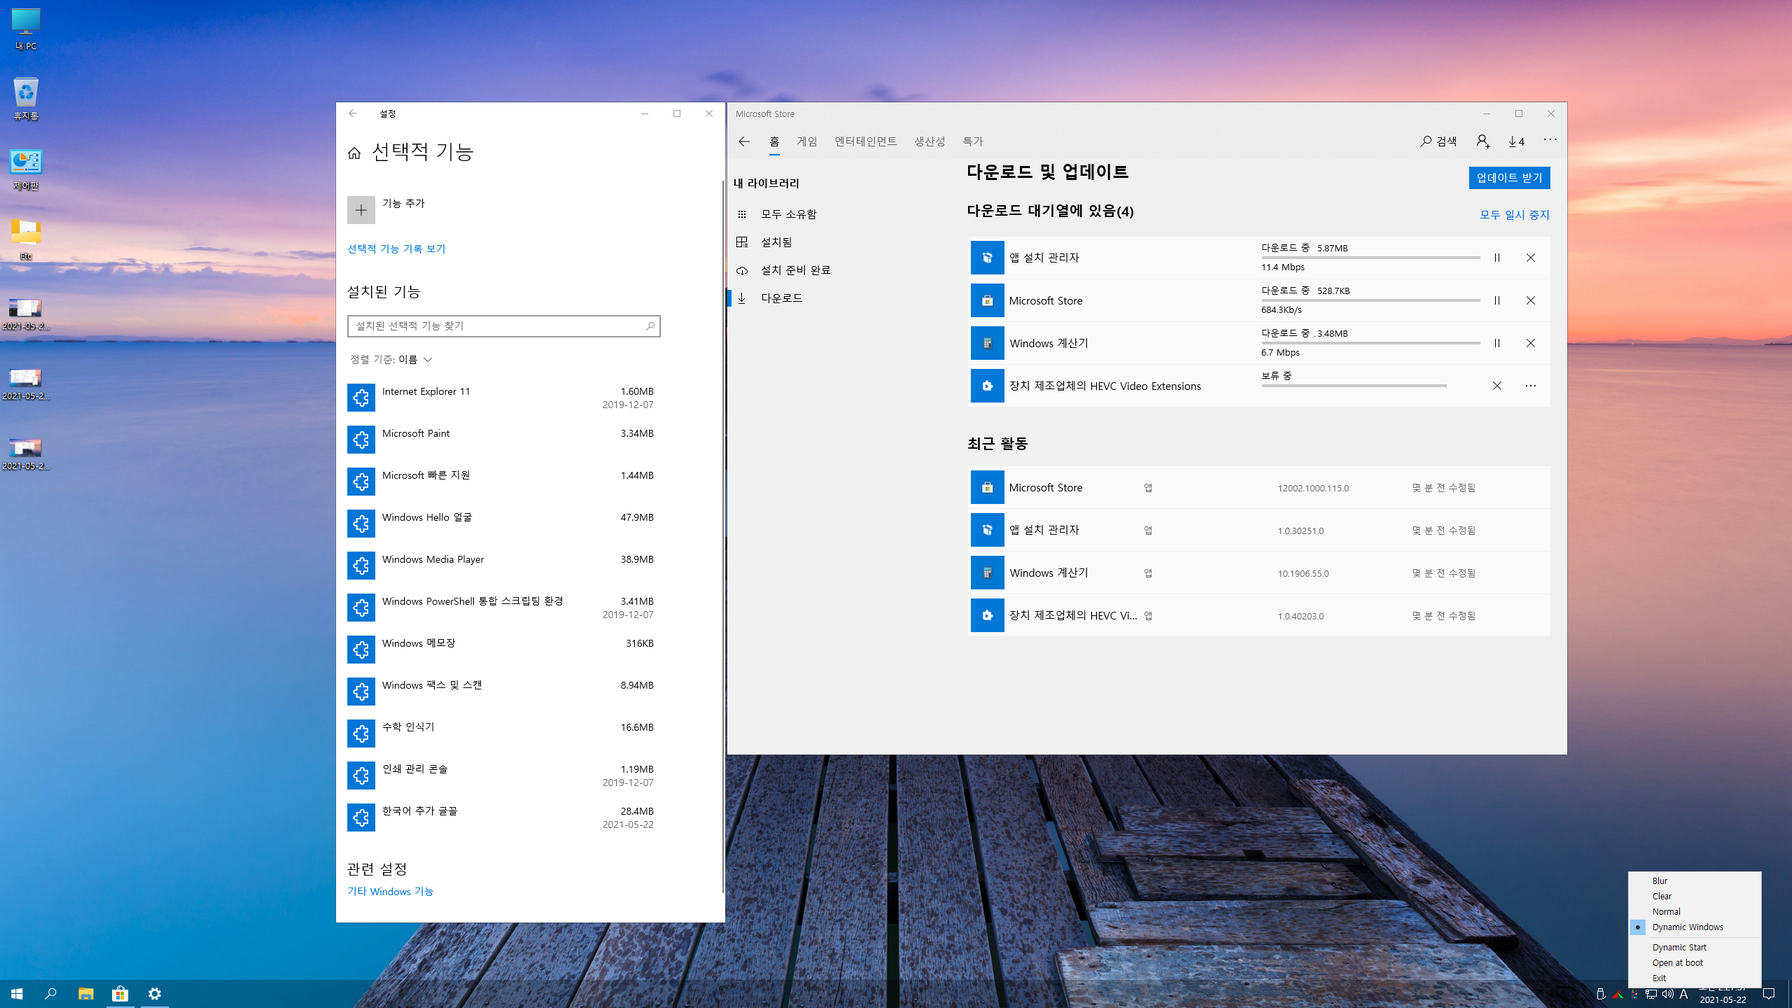Image resolution: width=1792 pixels, height=1008 pixels.
Task: Open Microsoft Store from the taskbar
Action: pos(120,994)
